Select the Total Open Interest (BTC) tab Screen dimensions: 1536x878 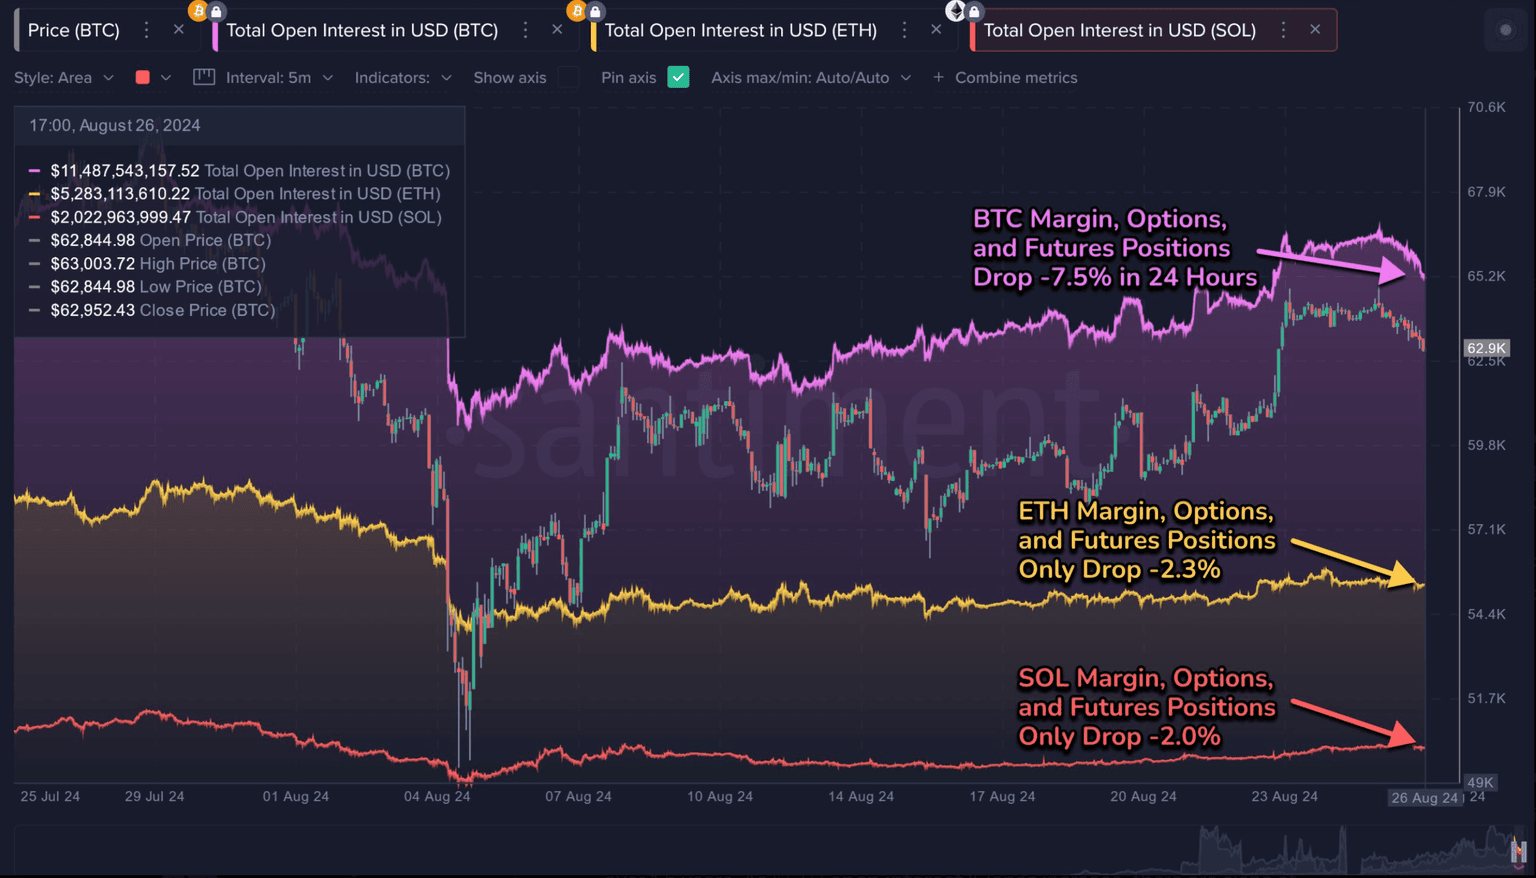click(361, 30)
